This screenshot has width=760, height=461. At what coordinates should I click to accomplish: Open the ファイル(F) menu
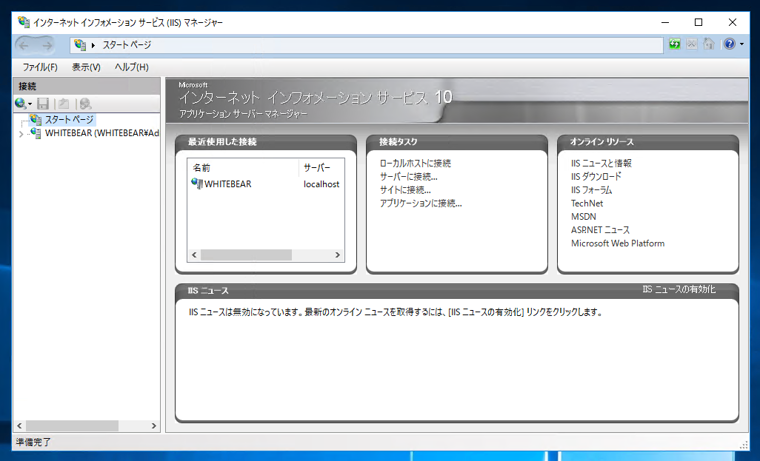[x=40, y=67]
